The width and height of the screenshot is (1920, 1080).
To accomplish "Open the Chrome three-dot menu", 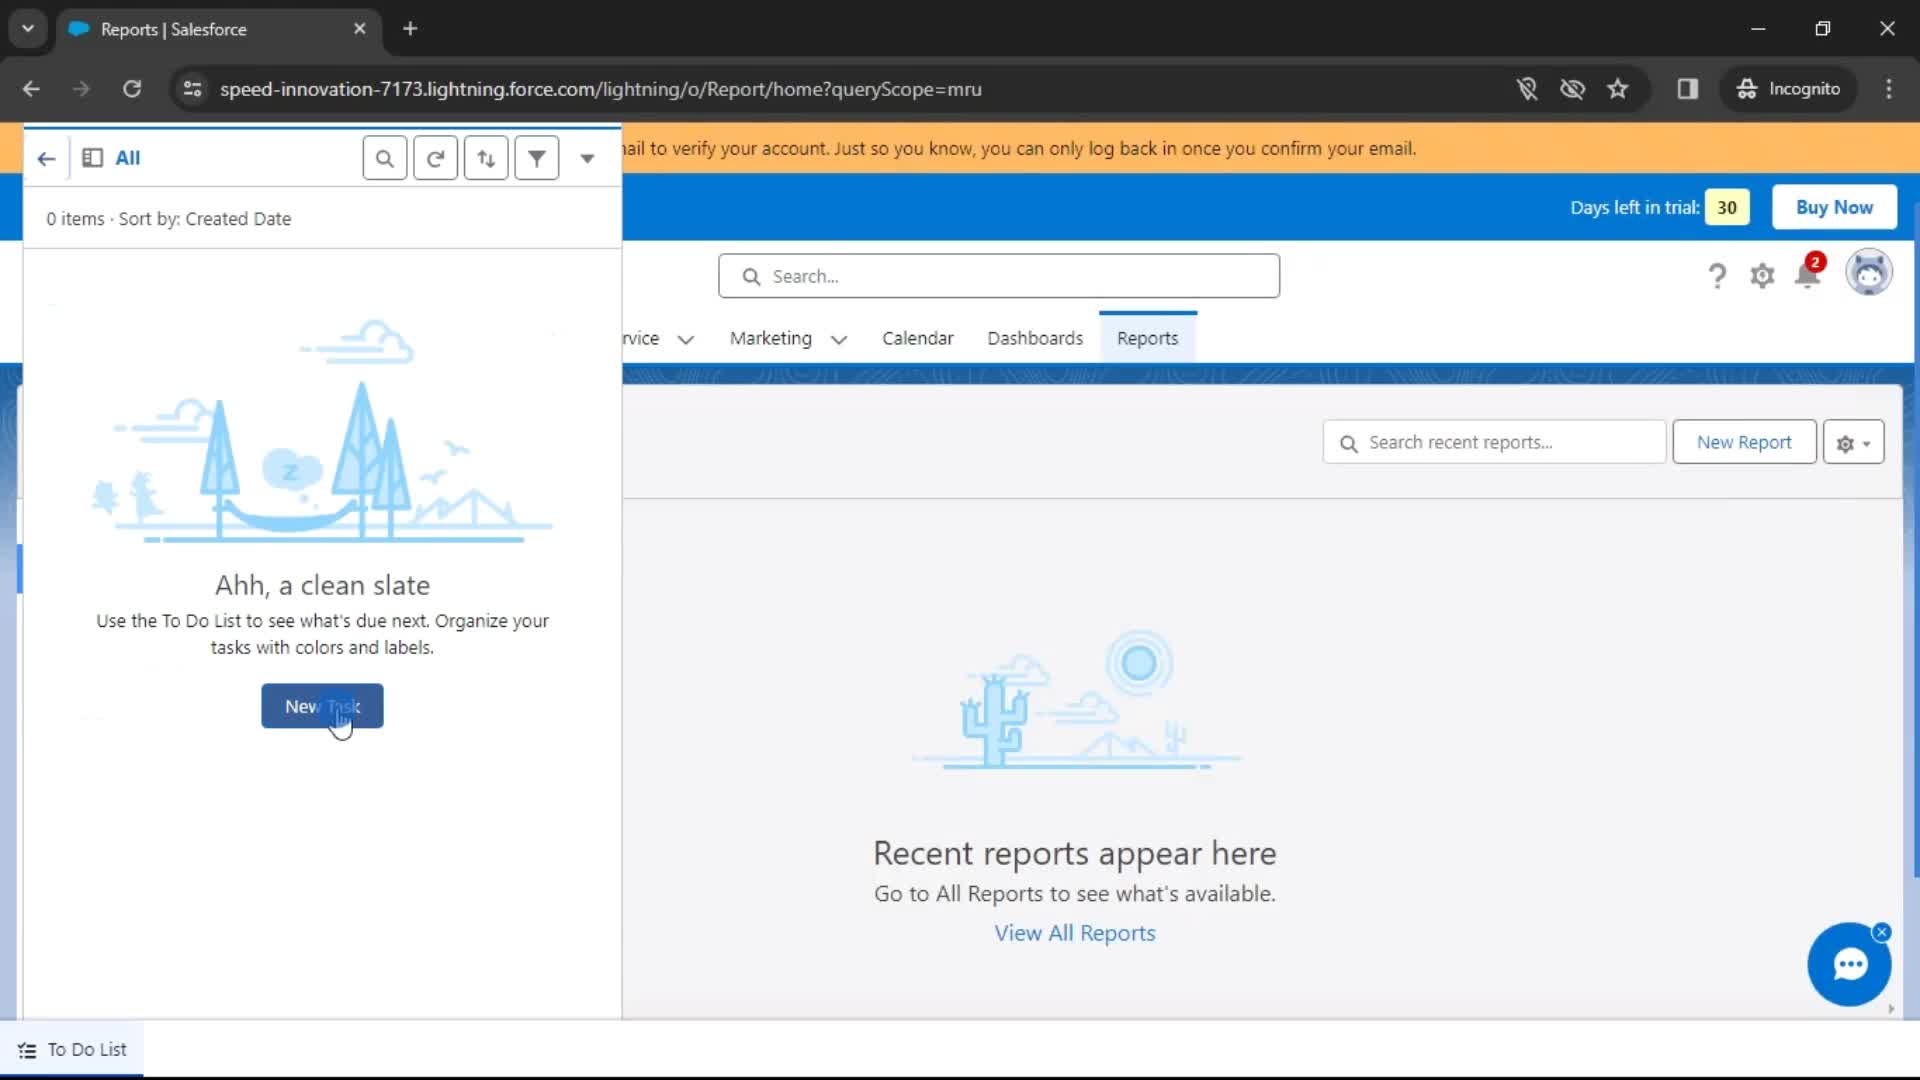I will (x=1889, y=89).
